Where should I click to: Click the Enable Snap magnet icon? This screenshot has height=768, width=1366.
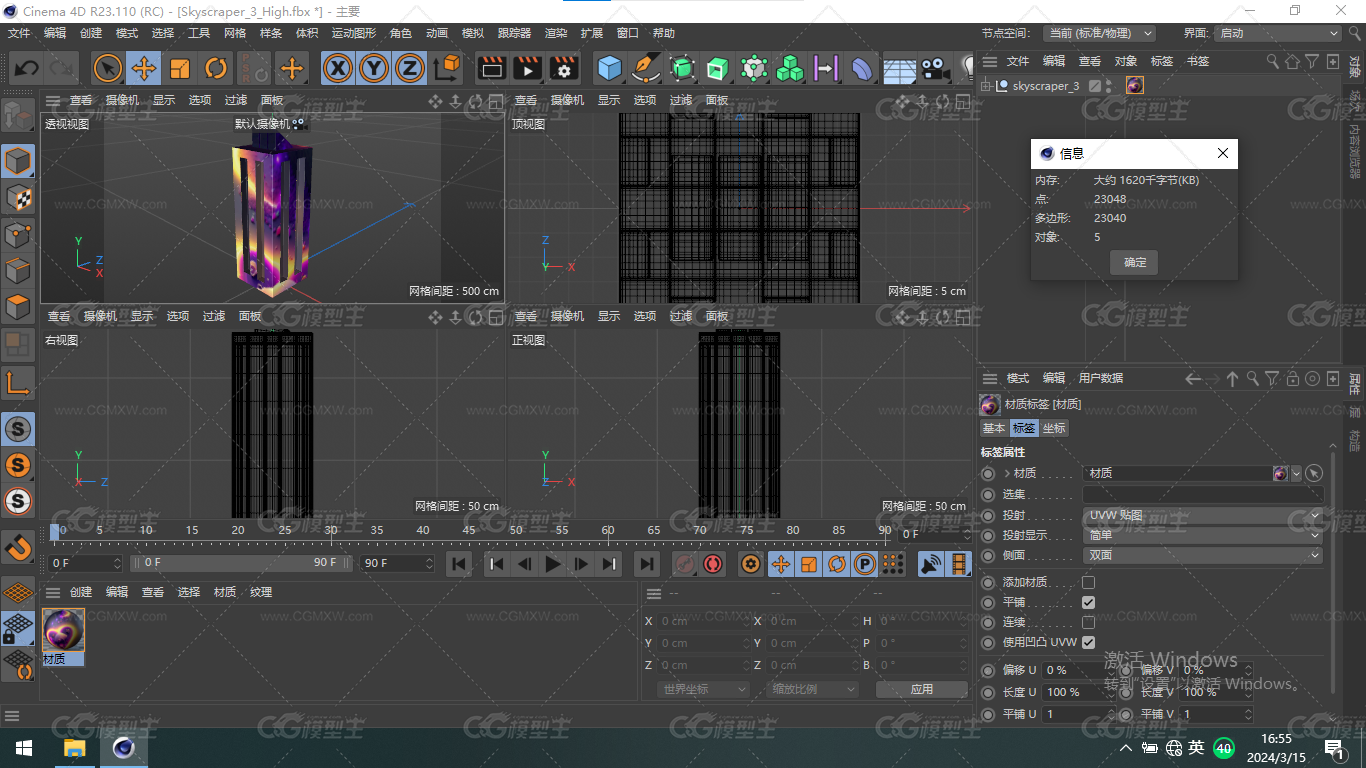18,547
